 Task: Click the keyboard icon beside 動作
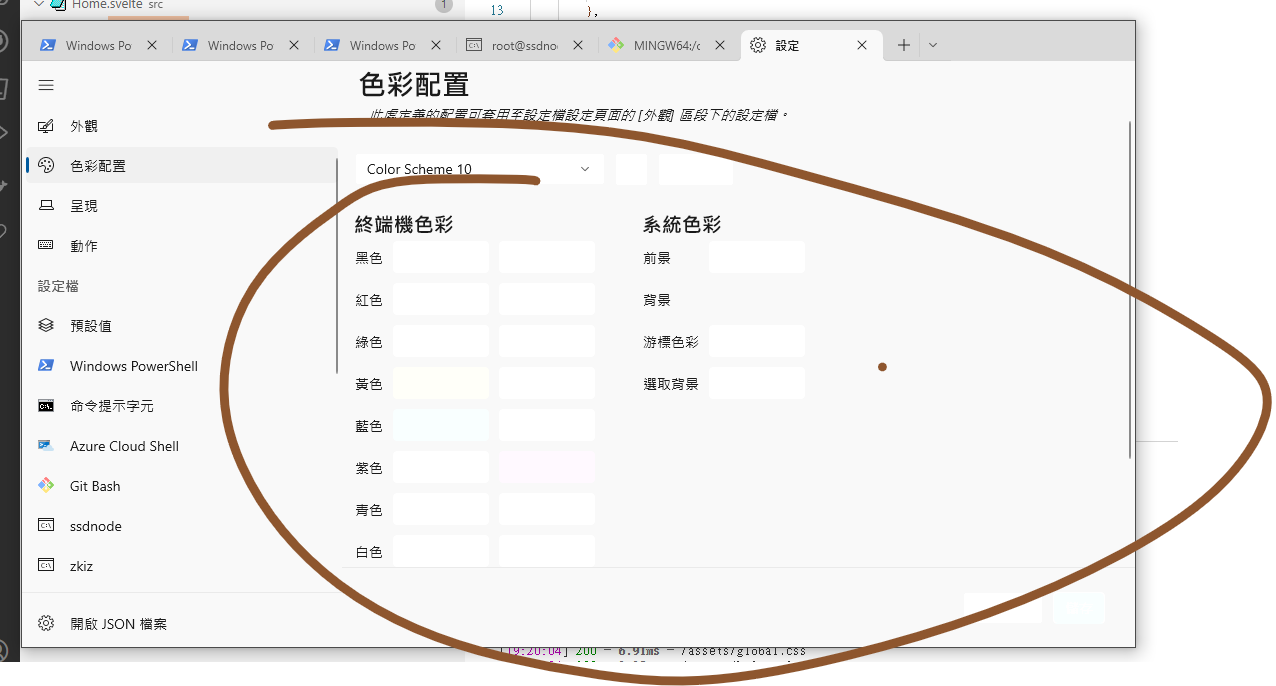pyautogui.click(x=46, y=246)
